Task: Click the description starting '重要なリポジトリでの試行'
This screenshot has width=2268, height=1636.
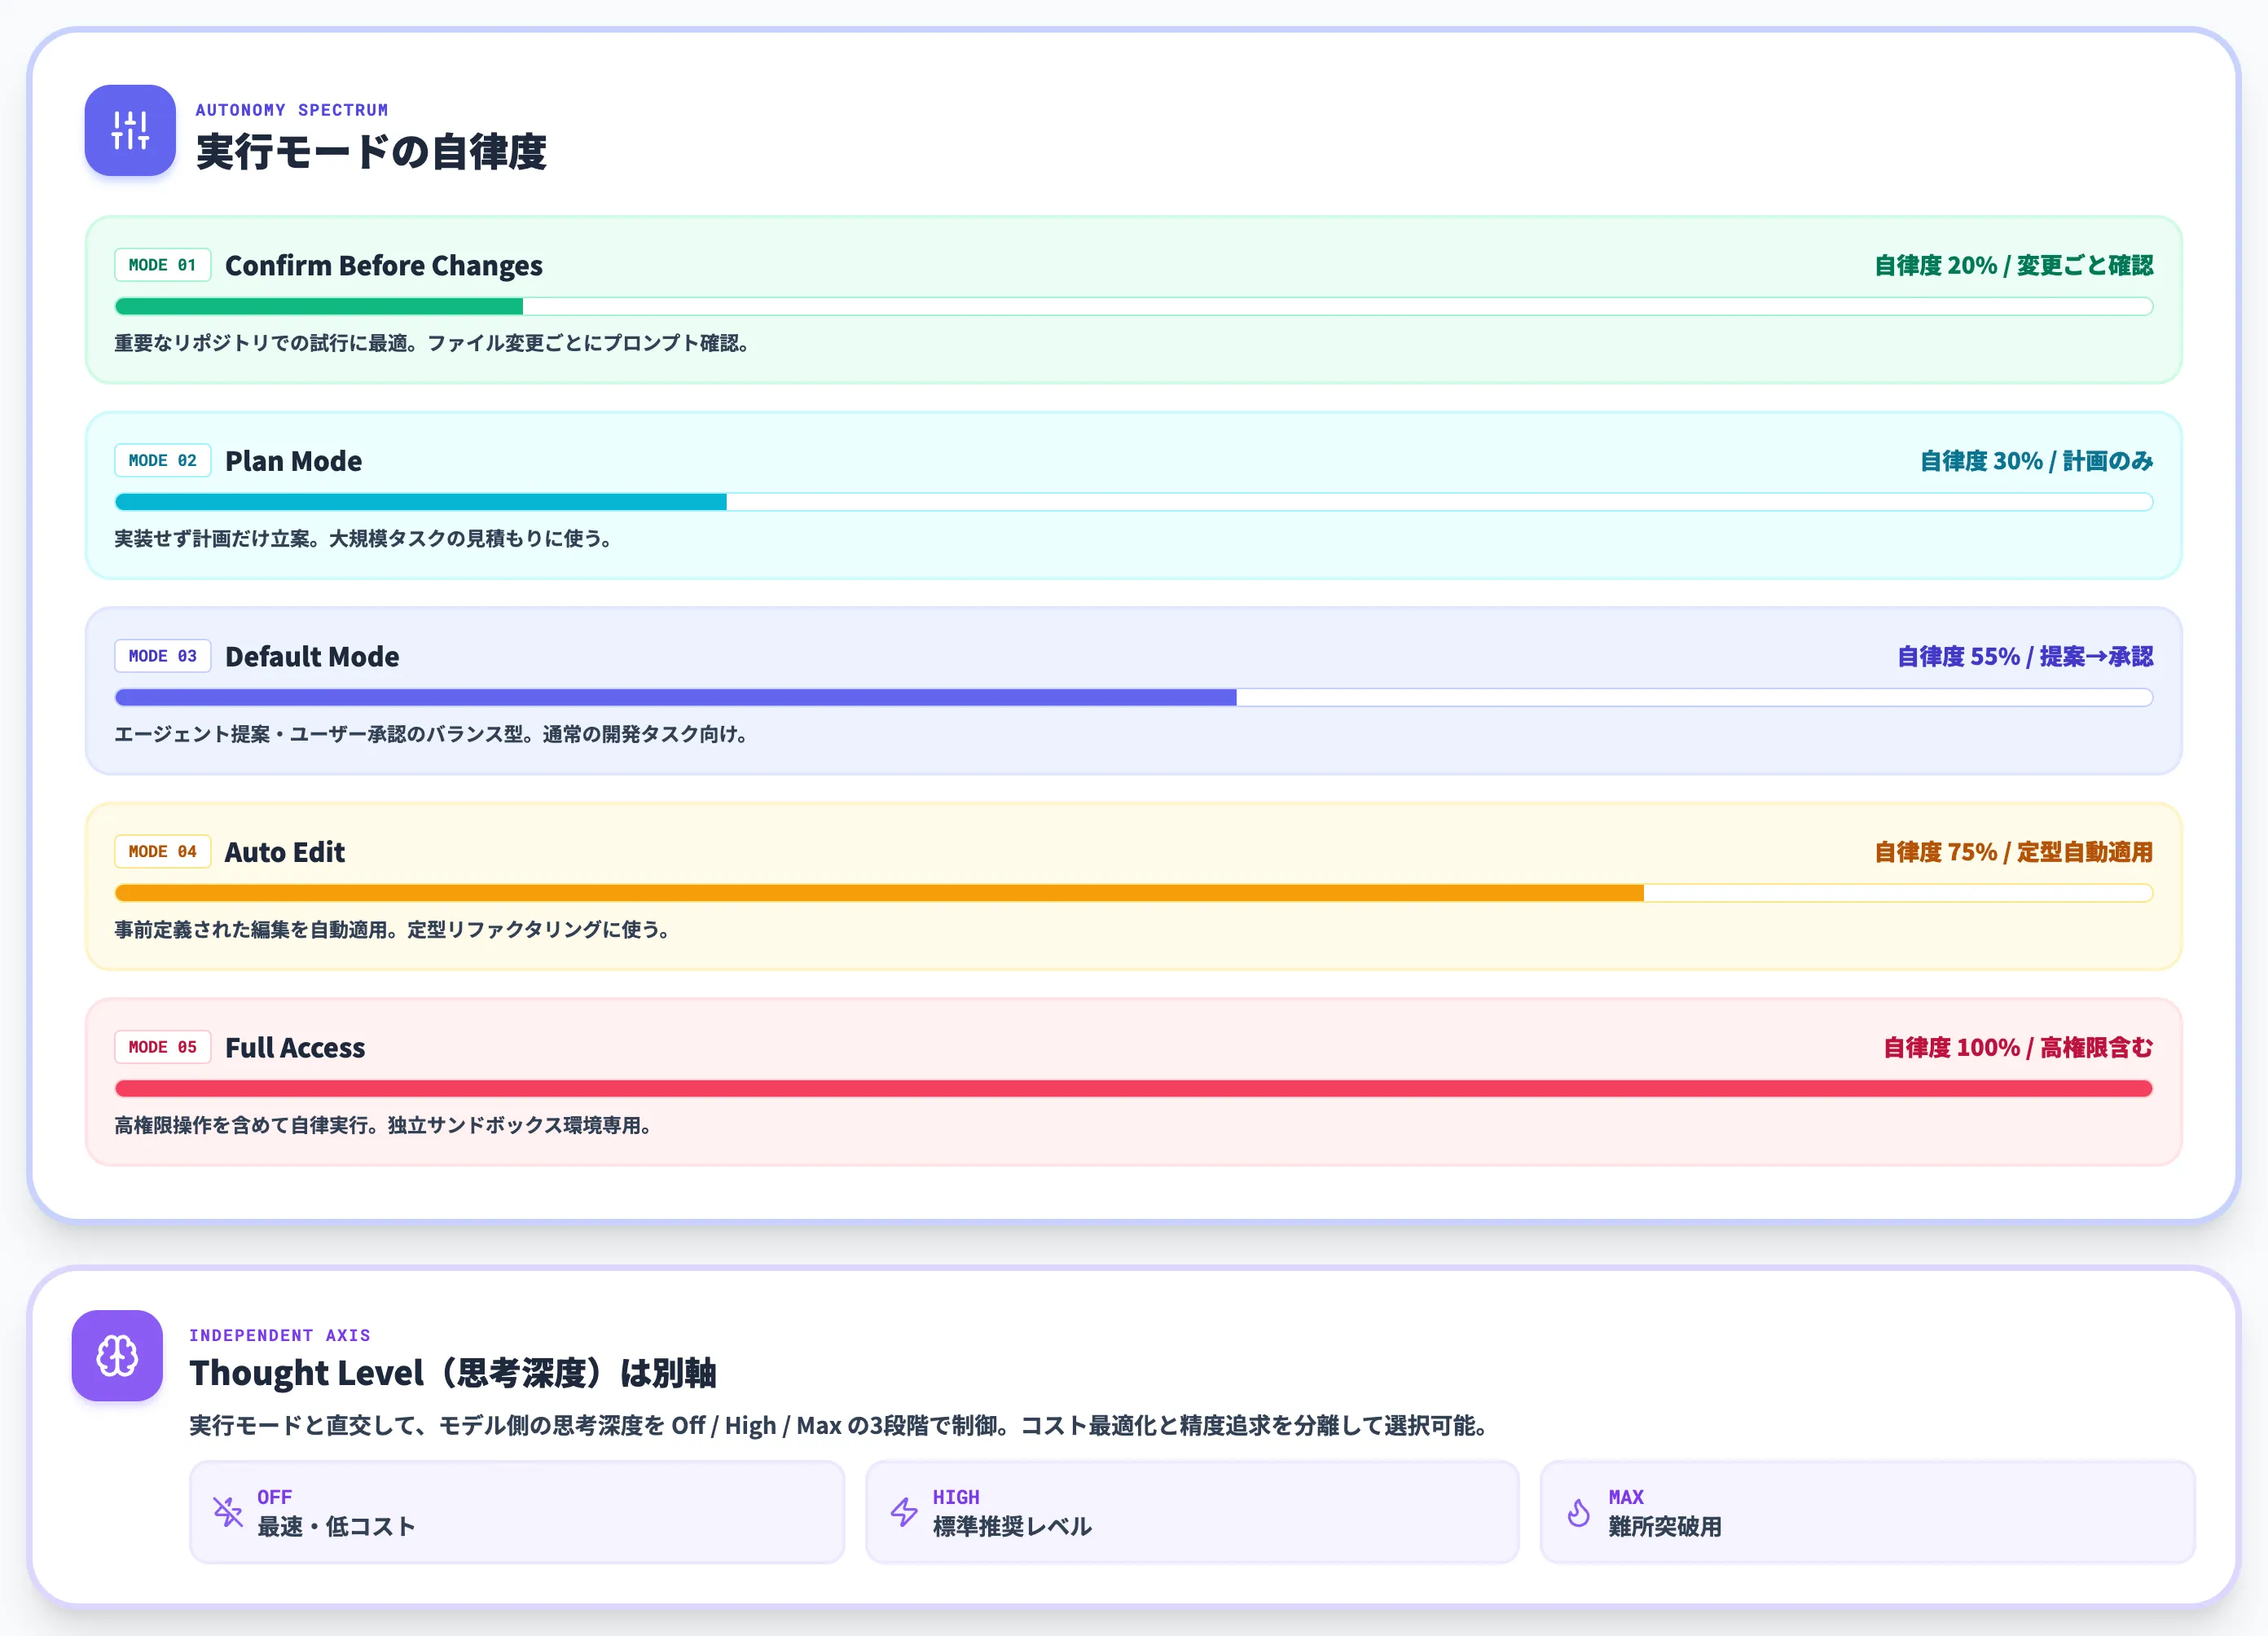Action: click(432, 343)
